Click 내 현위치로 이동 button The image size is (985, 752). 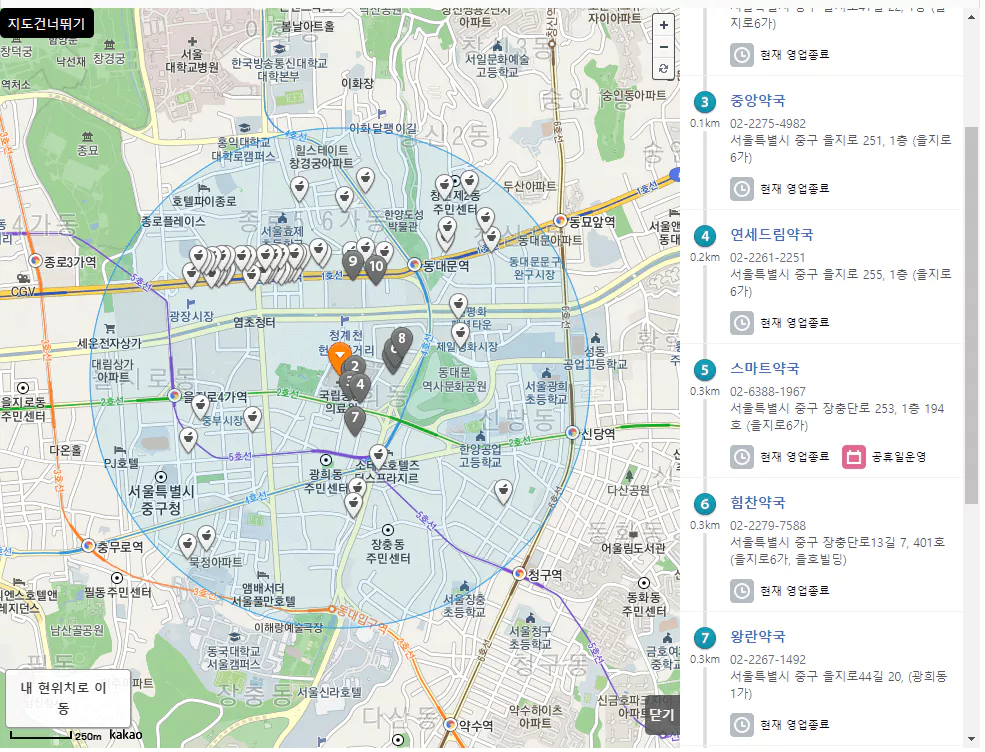point(67,698)
